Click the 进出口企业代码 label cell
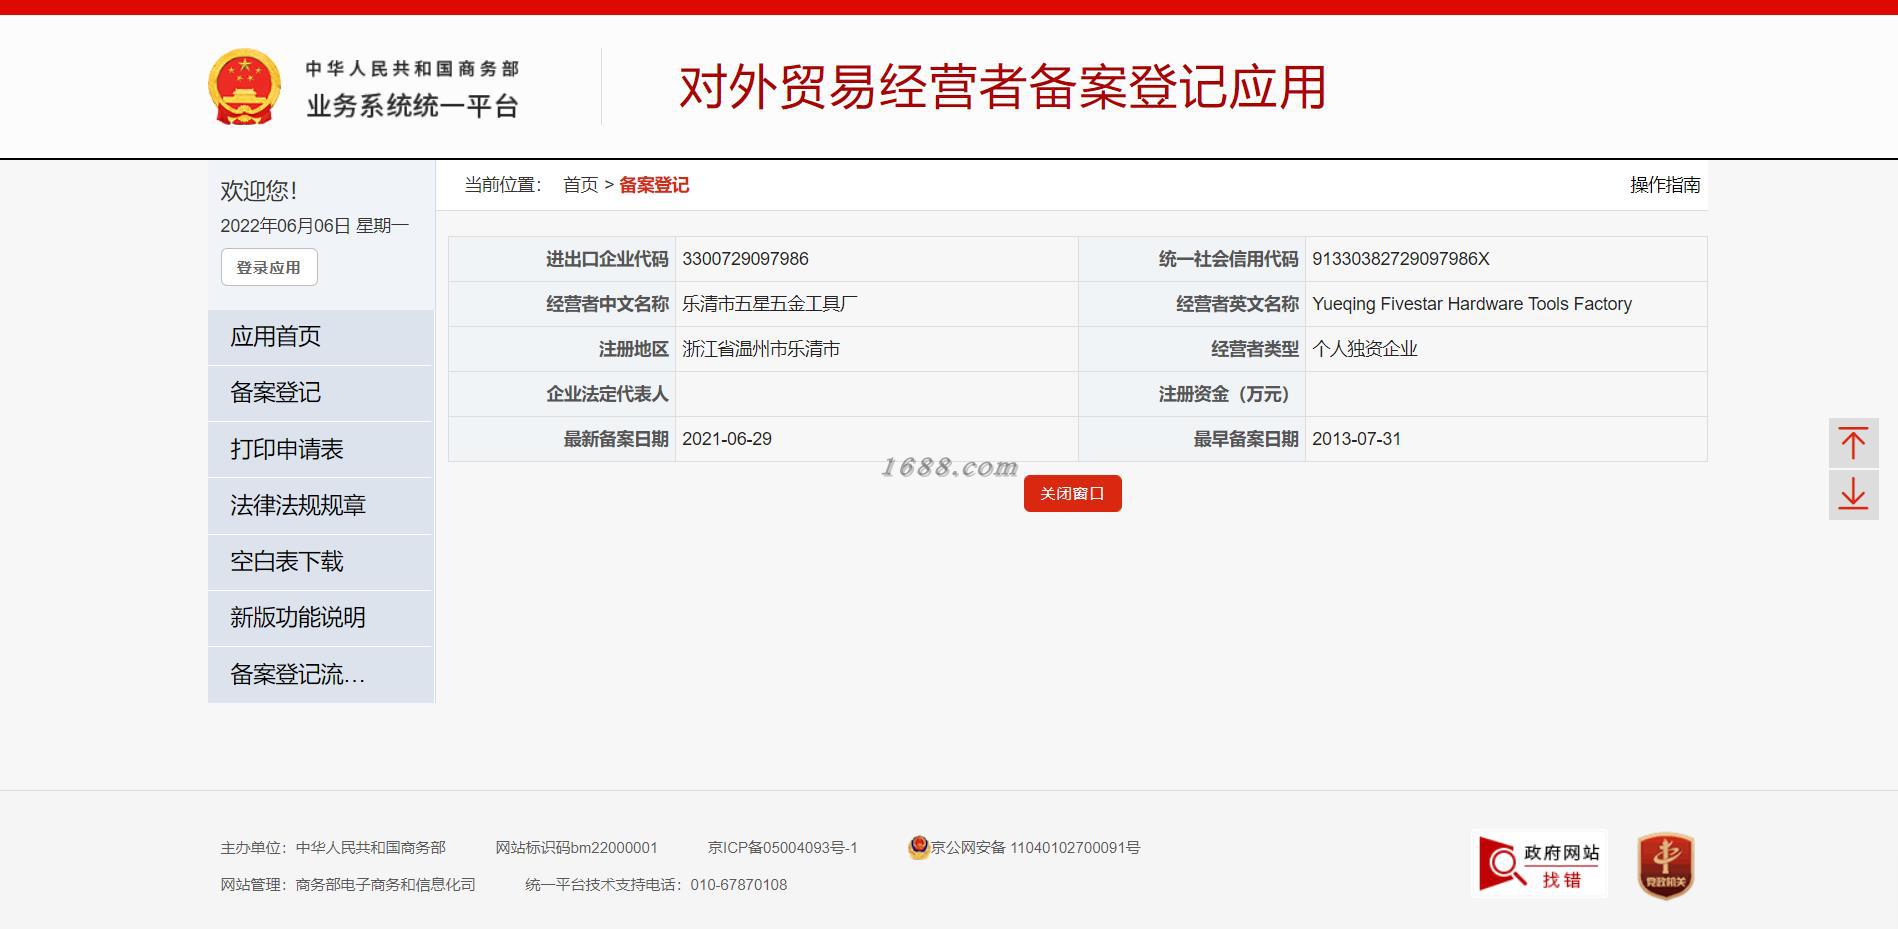 pos(562,259)
